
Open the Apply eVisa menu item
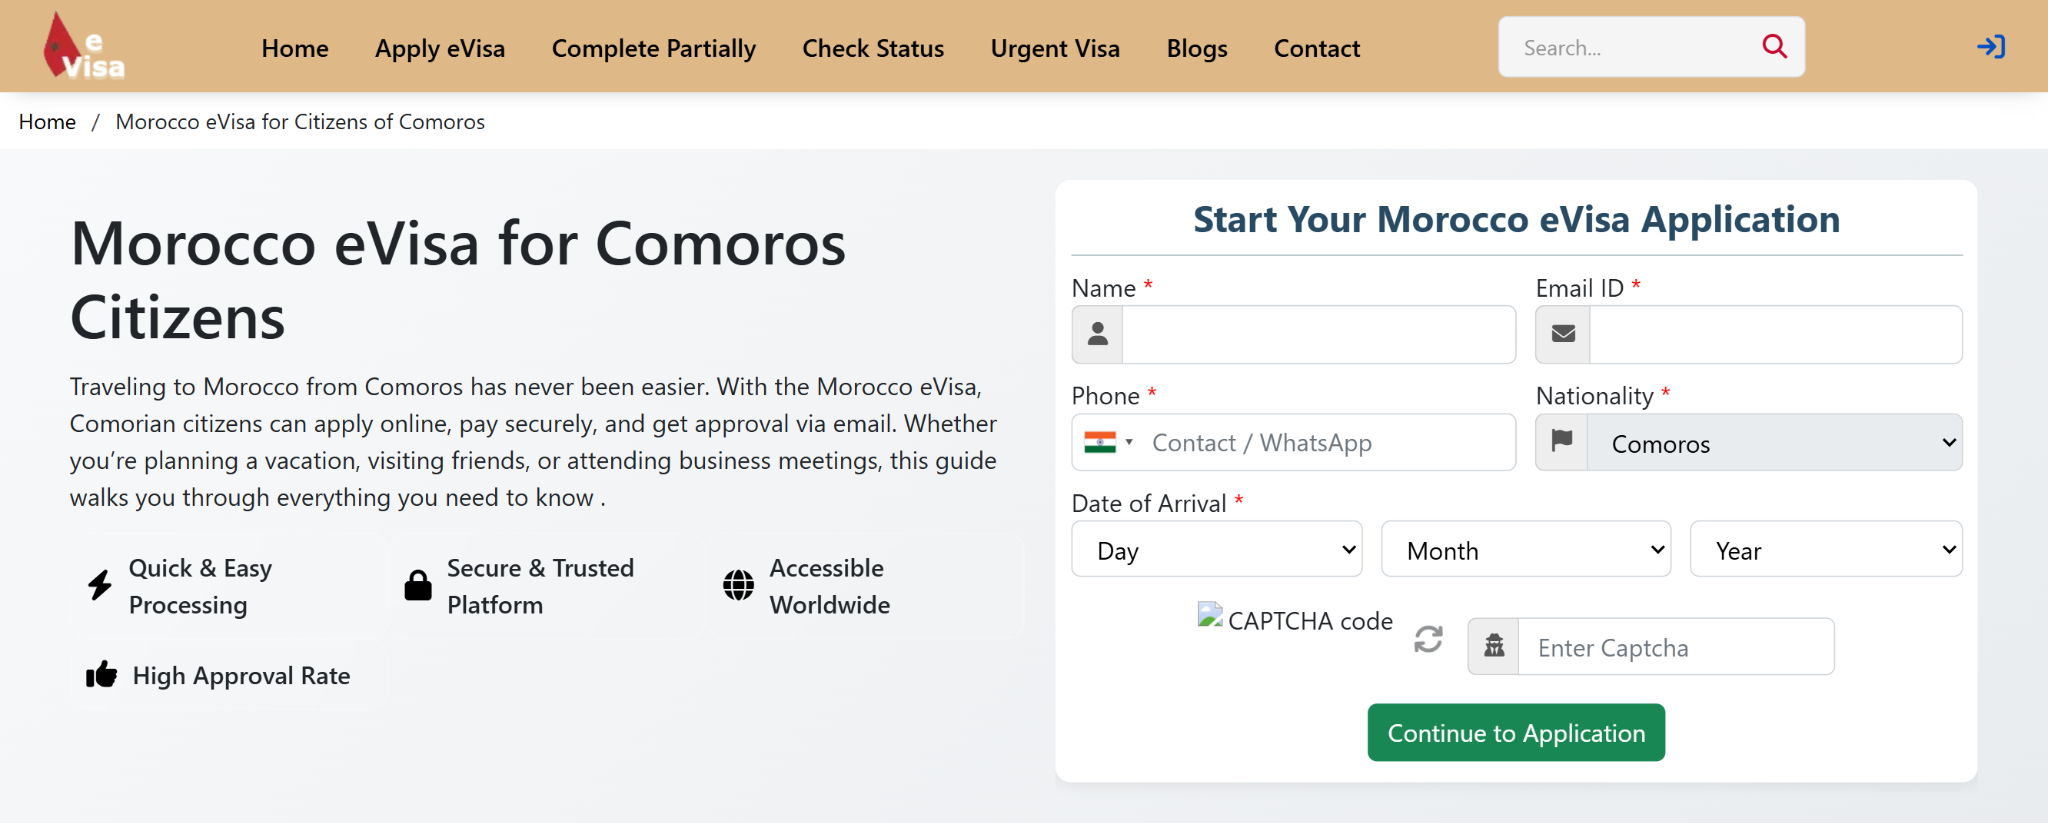[x=440, y=48]
